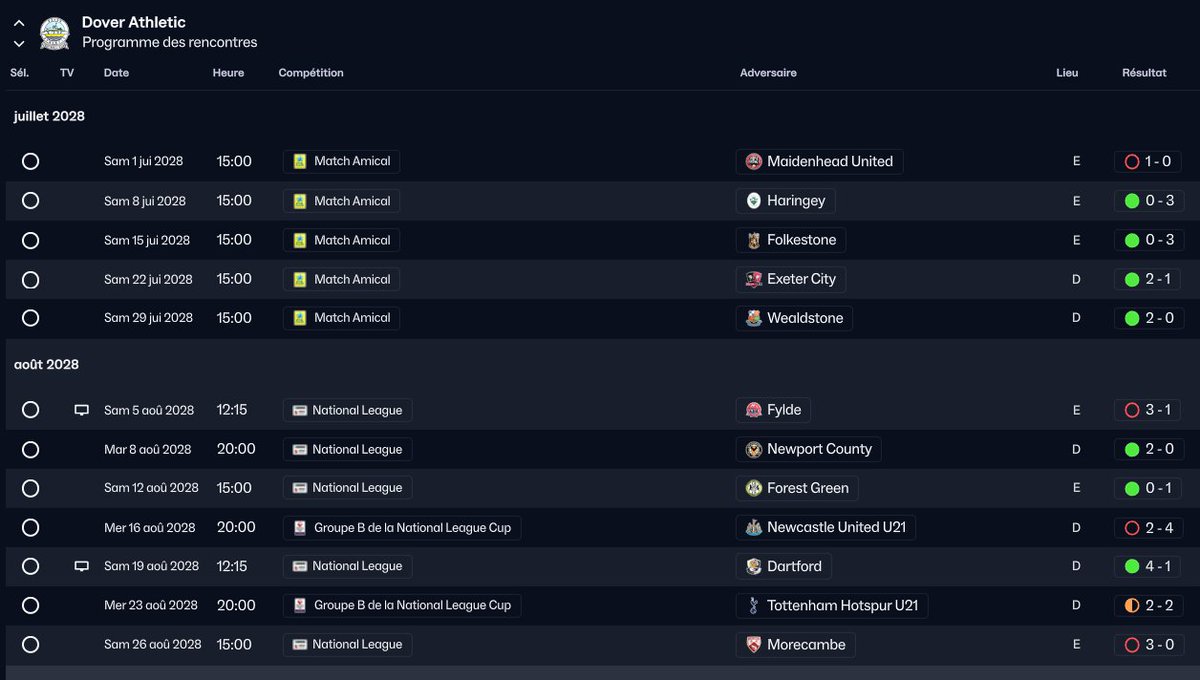
Task: Select the Mar 8 aoû 2028 match radio
Action: pos(30,449)
